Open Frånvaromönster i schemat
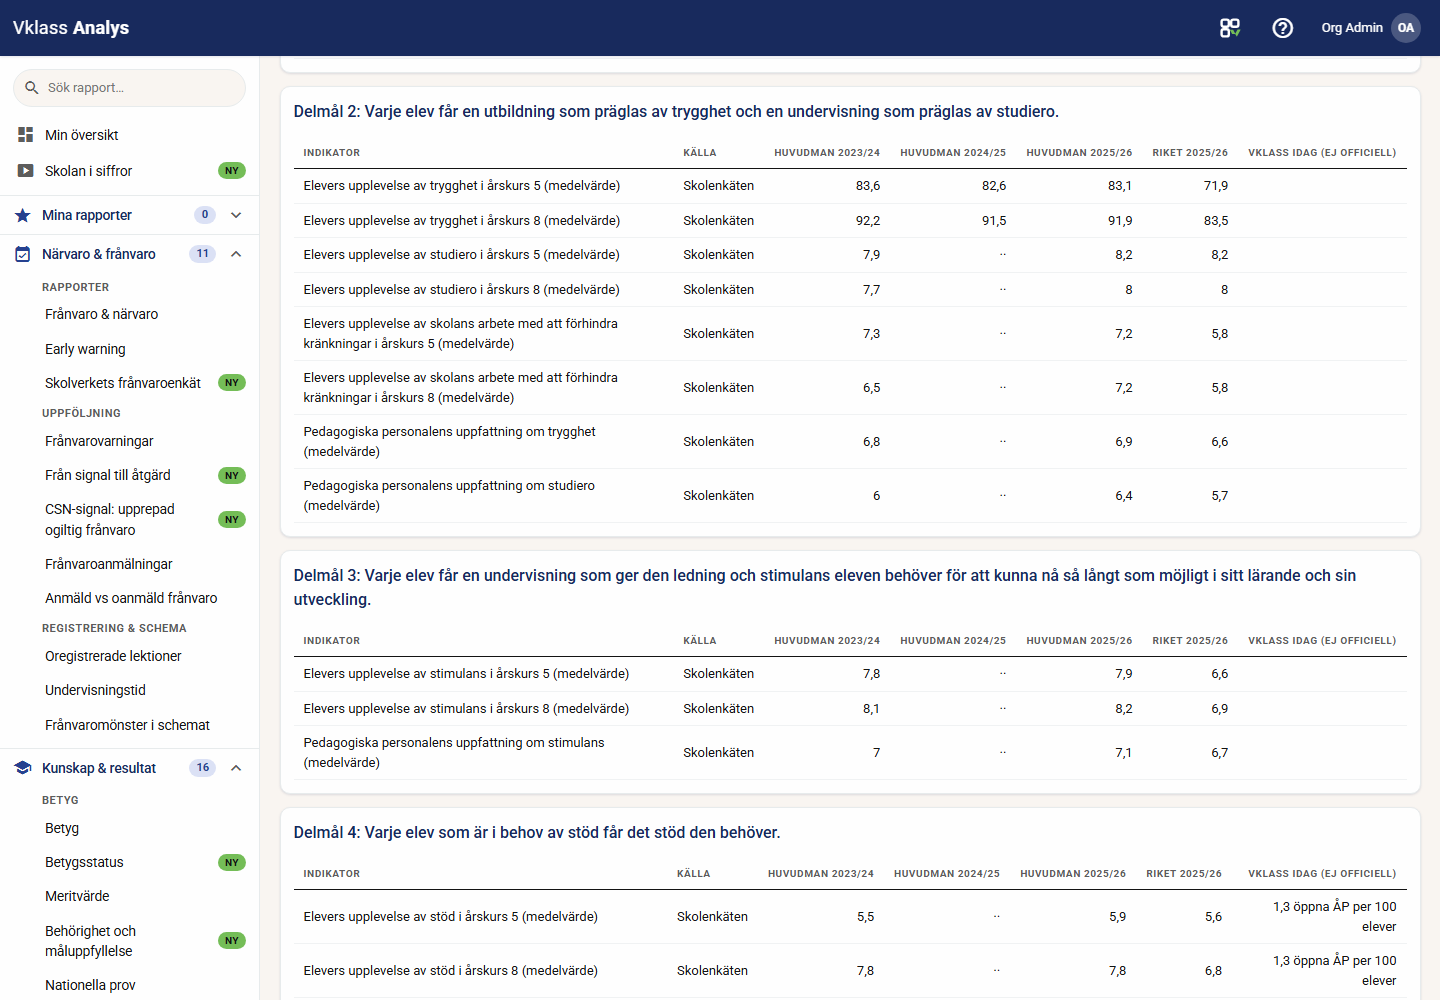This screenshot has width=1440, height=1000. click(x=129, y=725)
